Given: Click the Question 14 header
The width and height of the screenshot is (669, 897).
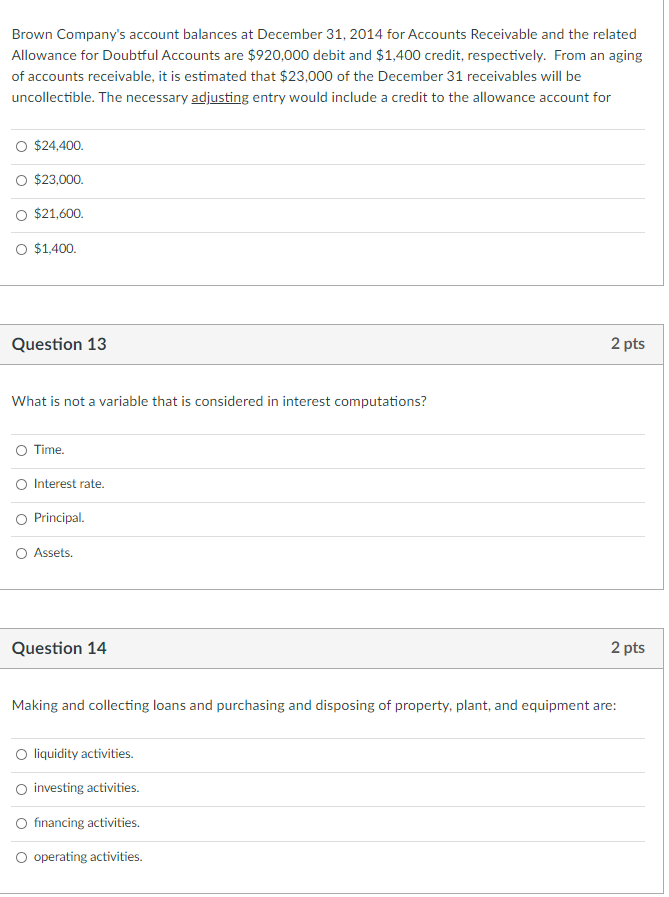Looking at the screenshot, I should pyautogui.click(x=59, y=648).
